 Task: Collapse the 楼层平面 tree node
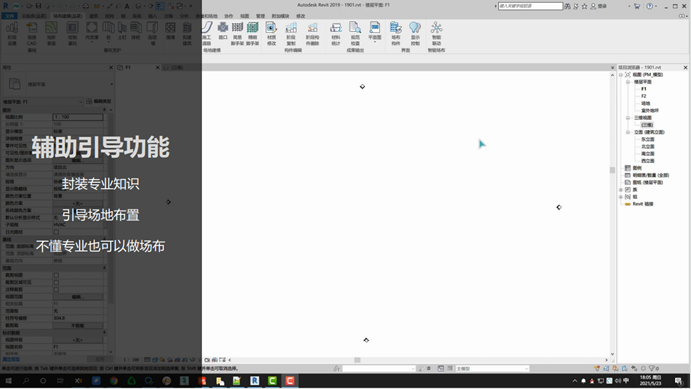[628, 82]
